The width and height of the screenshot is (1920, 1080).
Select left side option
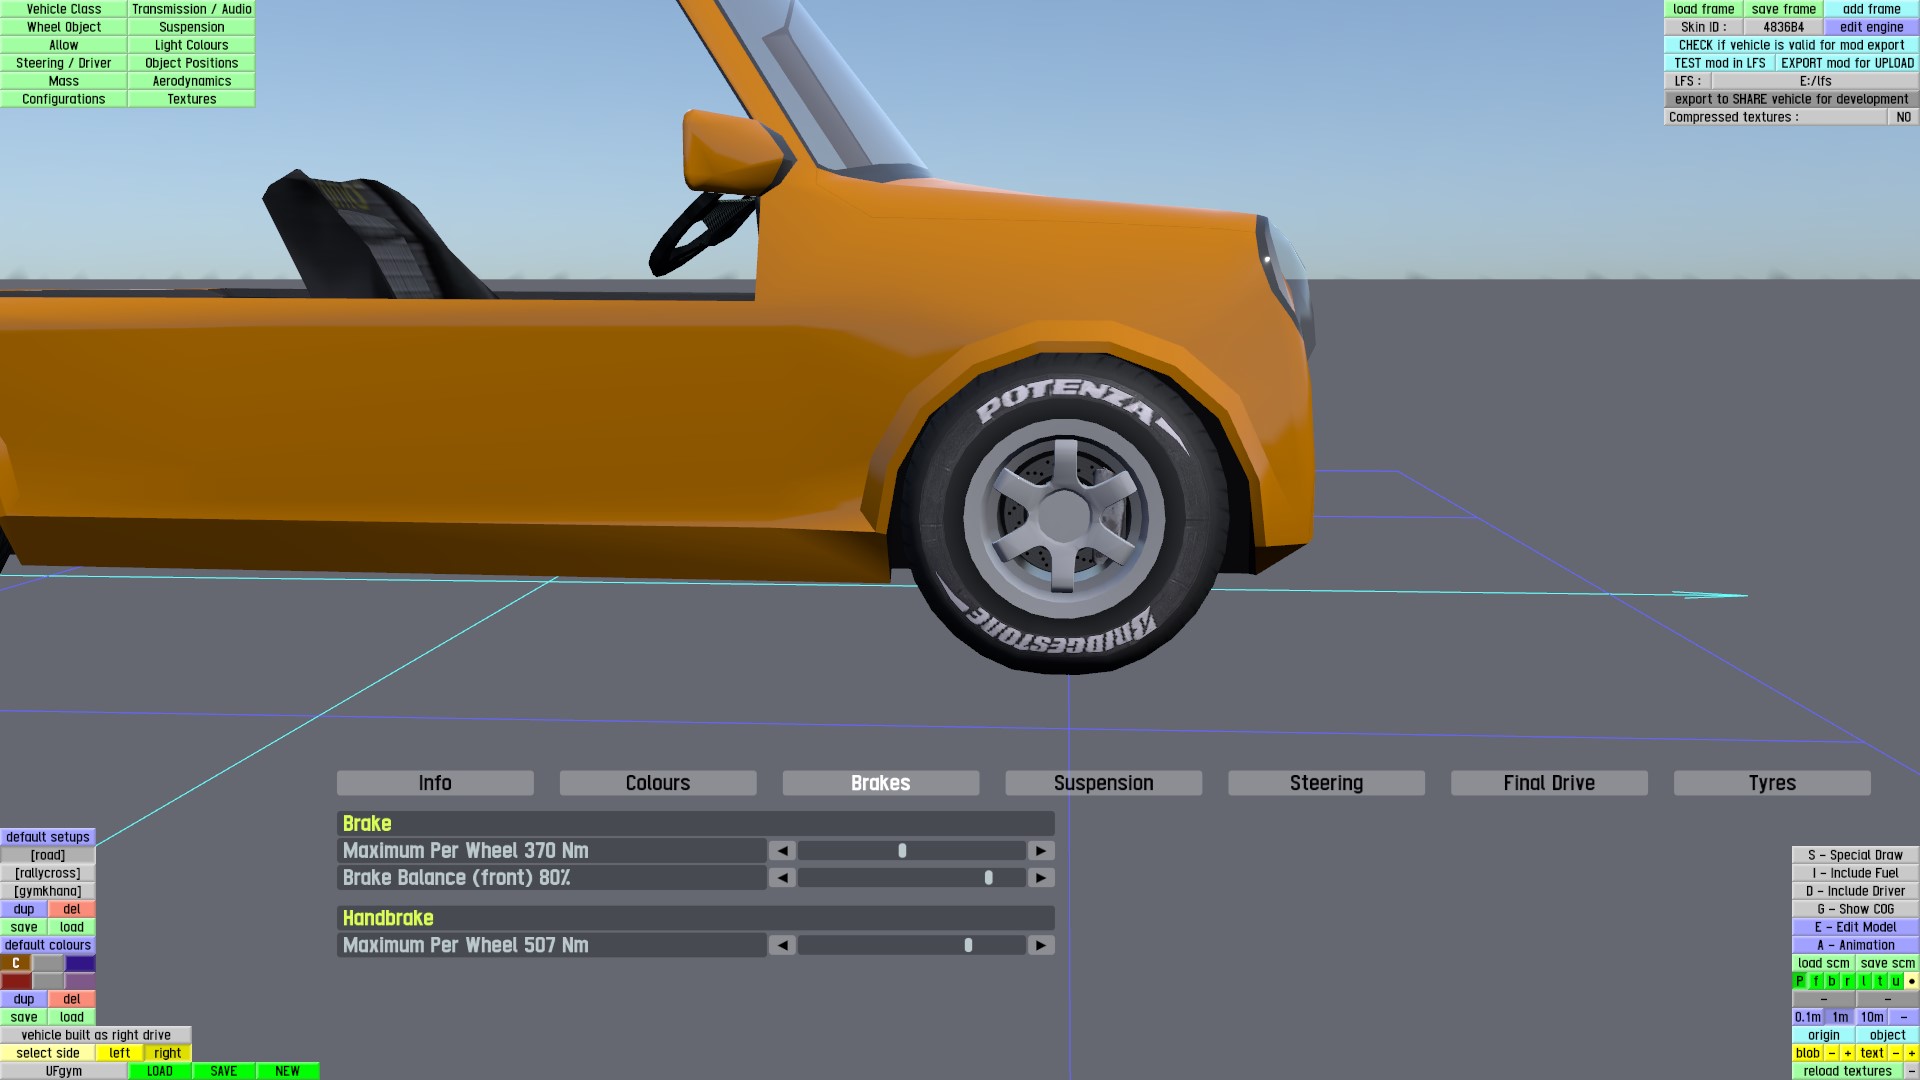[x=119, y=1053]
